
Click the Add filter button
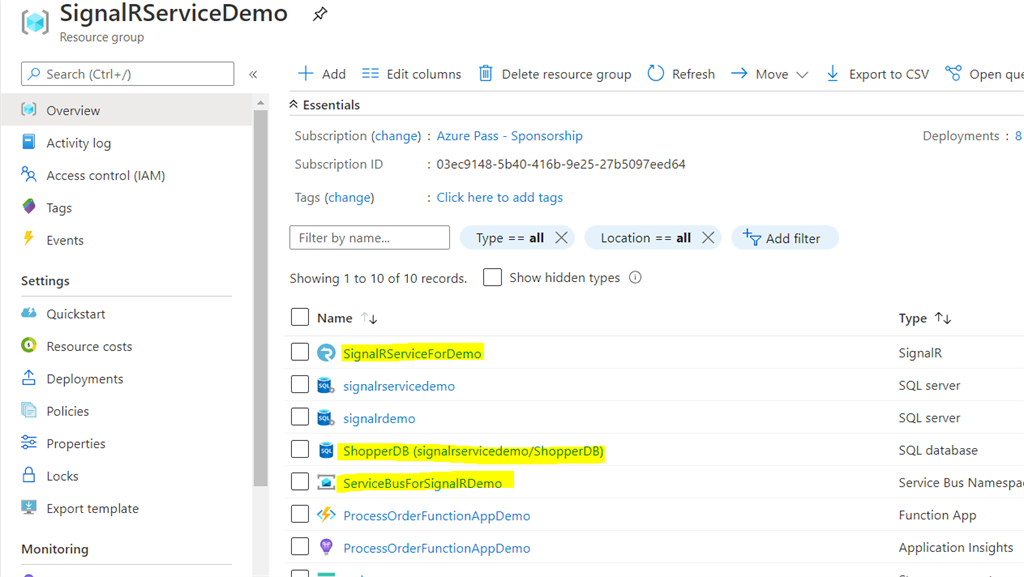(784, 238)
